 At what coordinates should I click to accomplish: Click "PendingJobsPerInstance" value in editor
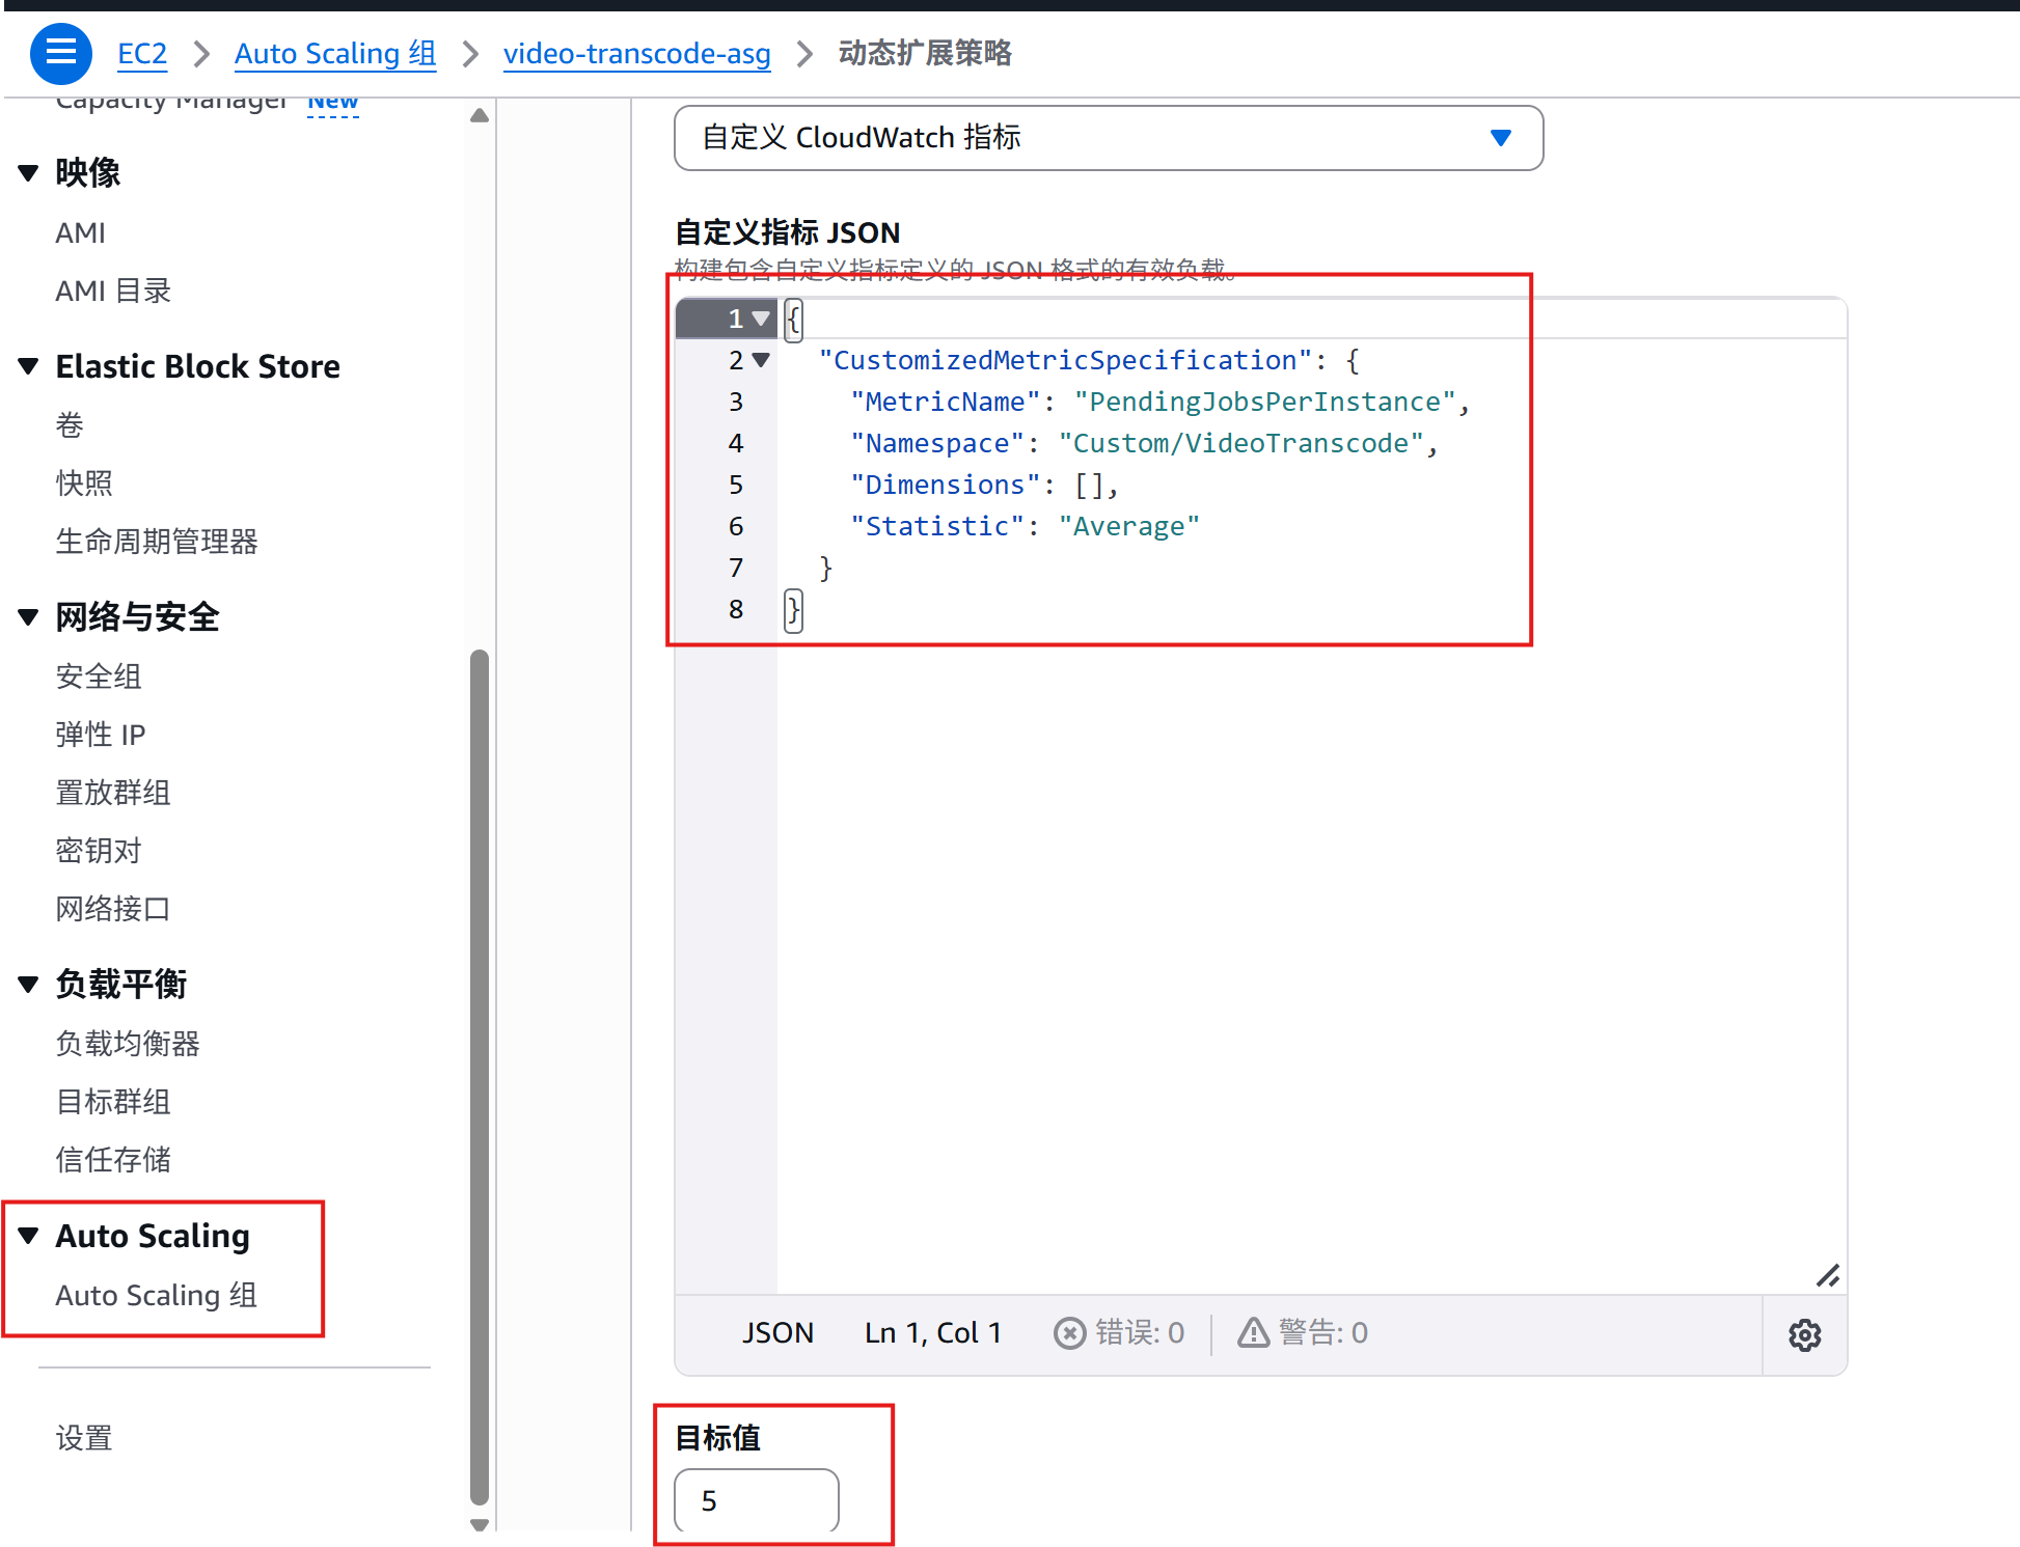pos(1265,401)
